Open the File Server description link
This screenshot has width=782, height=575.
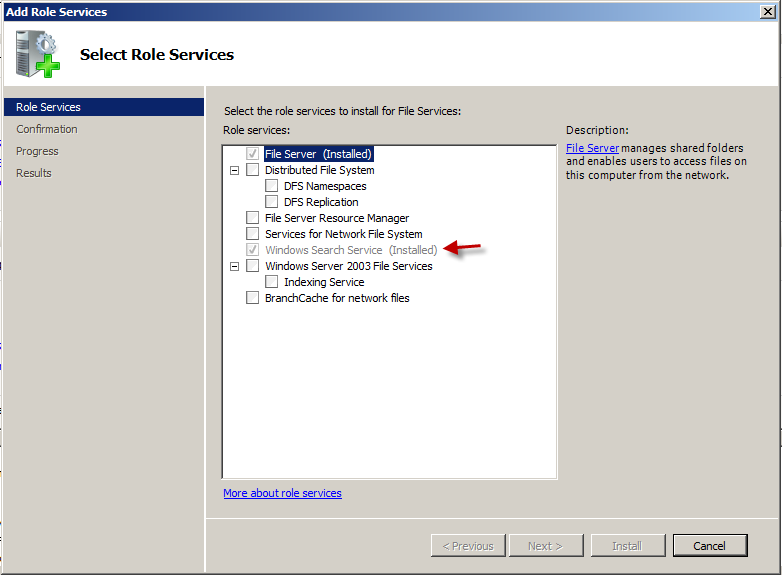[x=592, y=148]
